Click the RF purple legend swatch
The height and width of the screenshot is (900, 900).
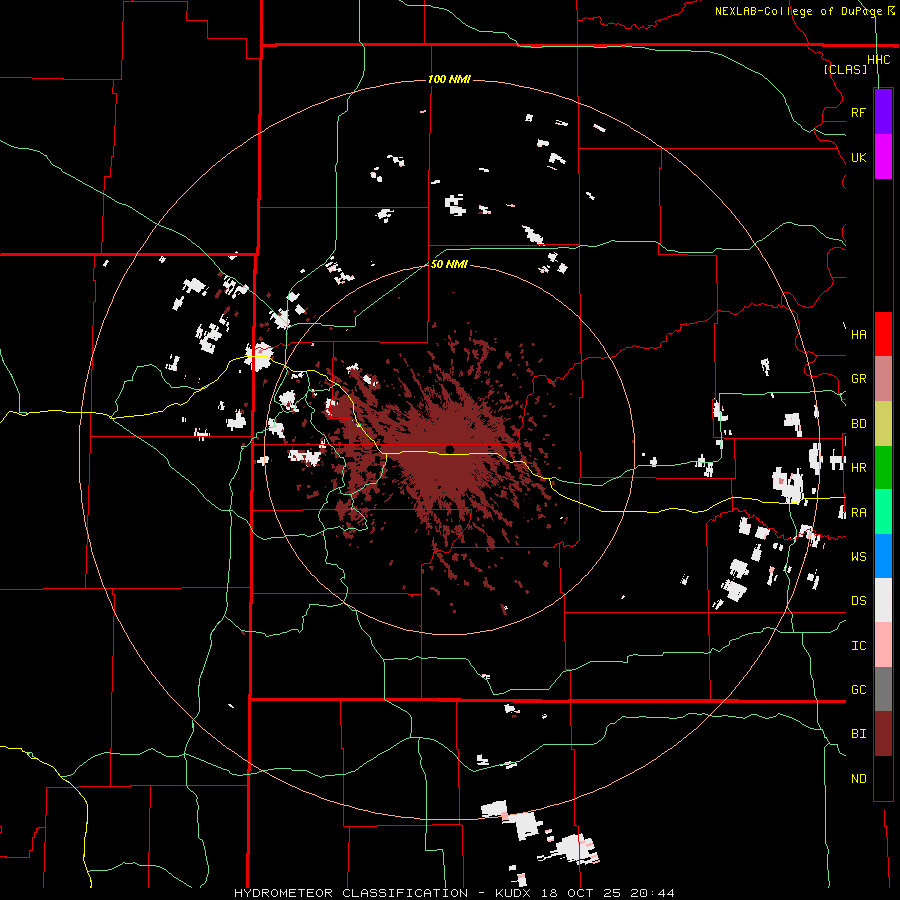coord(883,112)
